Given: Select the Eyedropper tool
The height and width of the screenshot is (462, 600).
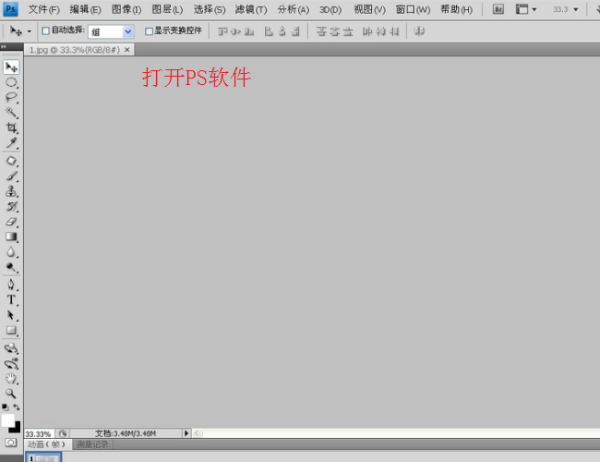Looking at the screenshot, I should [11, 143].
